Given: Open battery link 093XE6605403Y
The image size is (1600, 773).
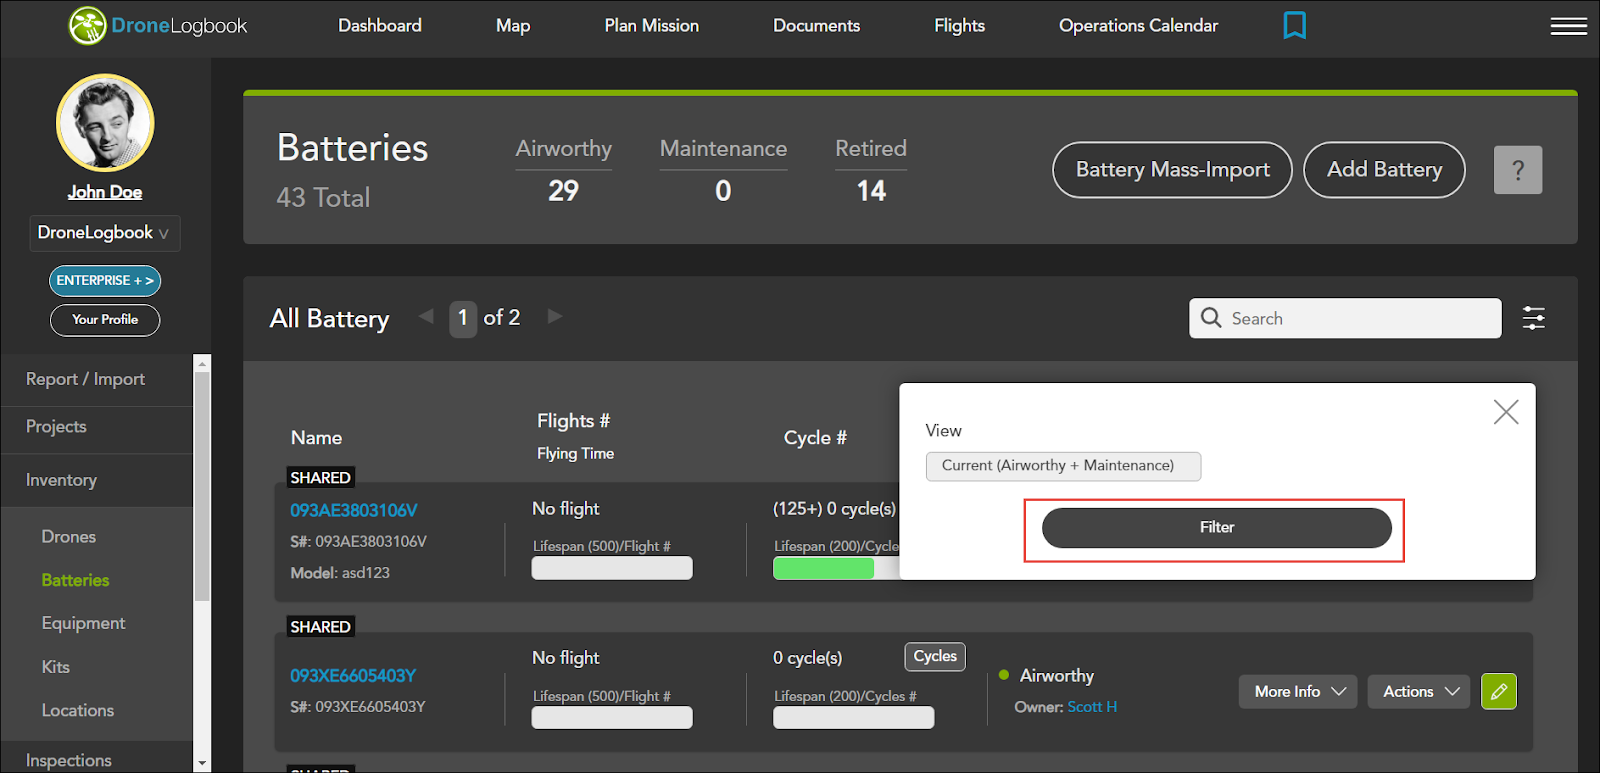Looking at the screenshot, I should click(353, 676).
